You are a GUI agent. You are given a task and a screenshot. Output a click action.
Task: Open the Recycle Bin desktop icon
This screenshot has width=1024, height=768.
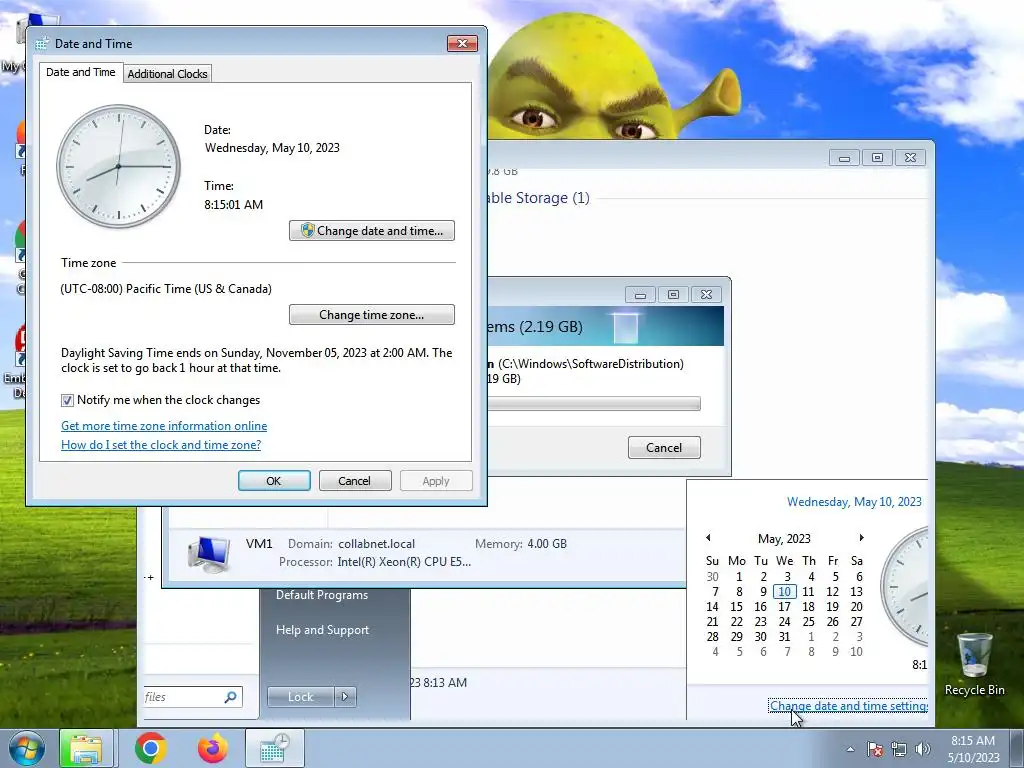pyautogui.click(x=974, y=664)
